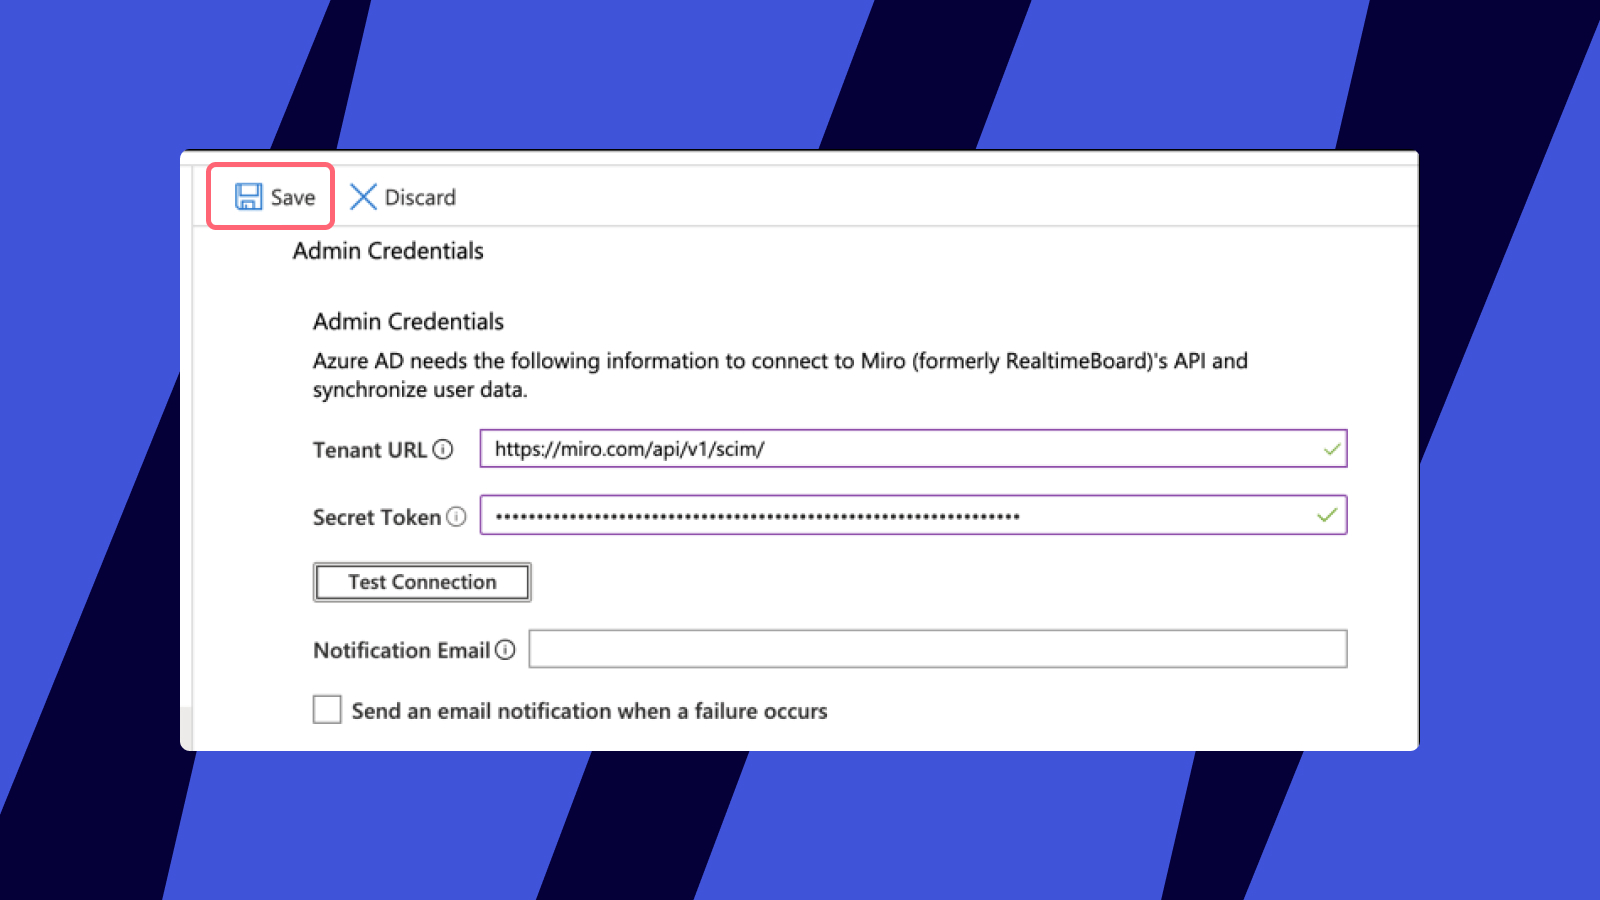
Task: Click the Discard text in toolbar
Action: (420, 198)
